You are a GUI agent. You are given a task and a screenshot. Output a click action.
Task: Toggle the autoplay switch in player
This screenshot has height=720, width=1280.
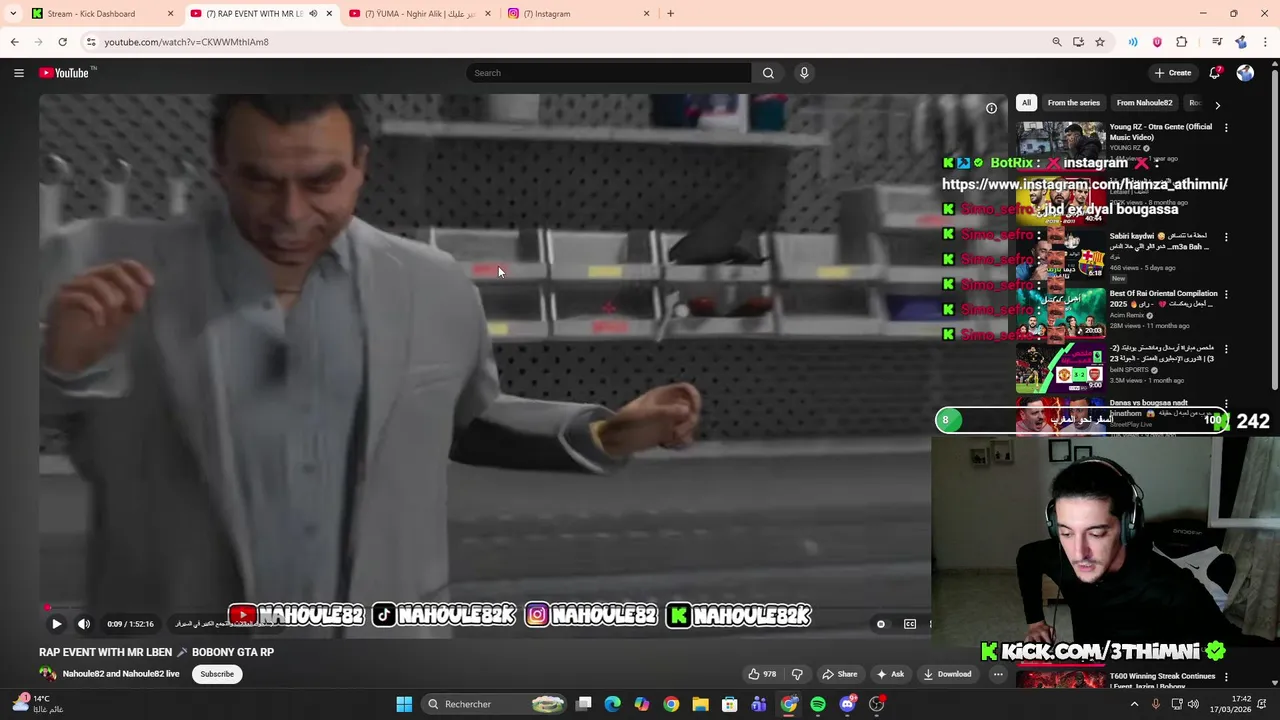tap(881, 624)
